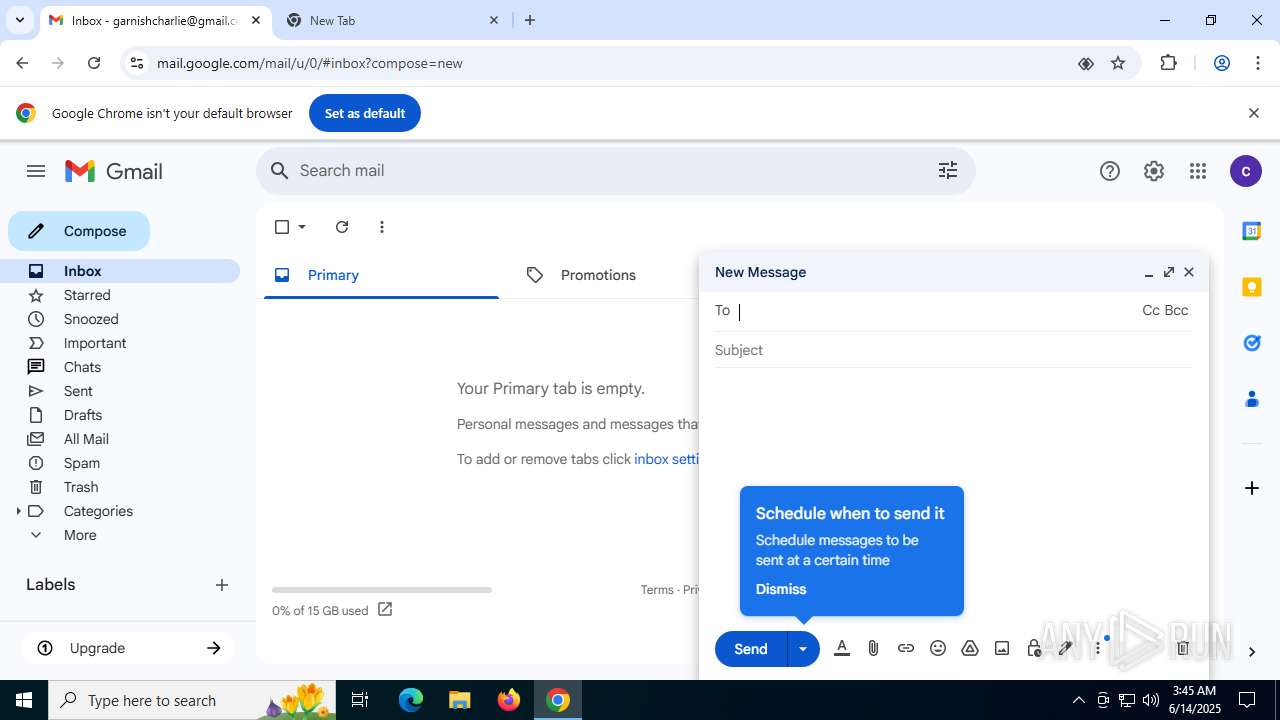Open the Drafts folder
Screen dimensions: 1280x720
tap(83, 415)
